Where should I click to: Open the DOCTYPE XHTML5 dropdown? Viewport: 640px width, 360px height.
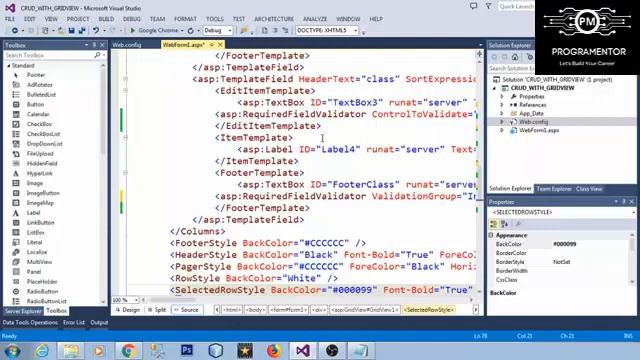pyautogui.click(x=356, y=31)
